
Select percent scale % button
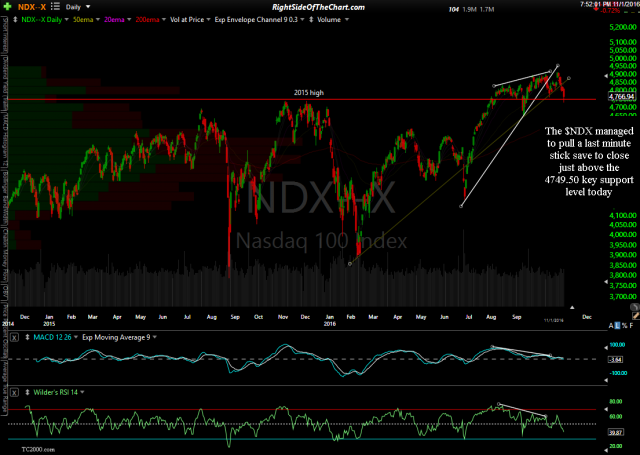(x=624, y=326)
